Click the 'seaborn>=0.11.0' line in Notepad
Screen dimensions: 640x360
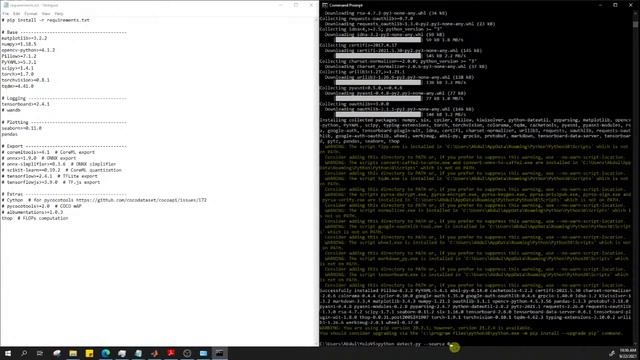pos(22,128)
